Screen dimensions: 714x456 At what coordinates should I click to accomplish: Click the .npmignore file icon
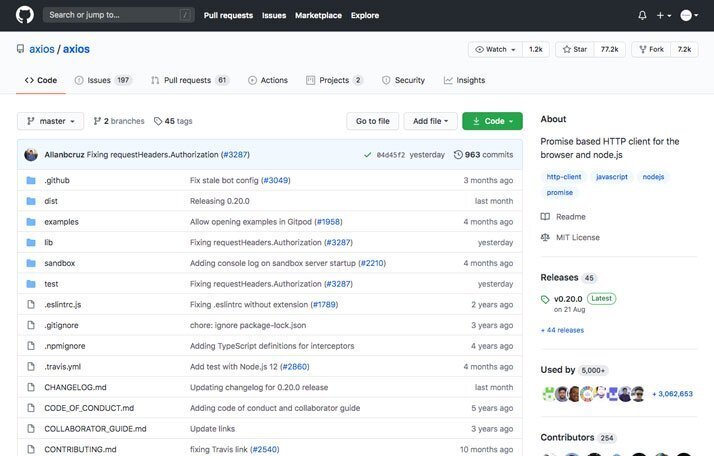click(x=31, y=346)
